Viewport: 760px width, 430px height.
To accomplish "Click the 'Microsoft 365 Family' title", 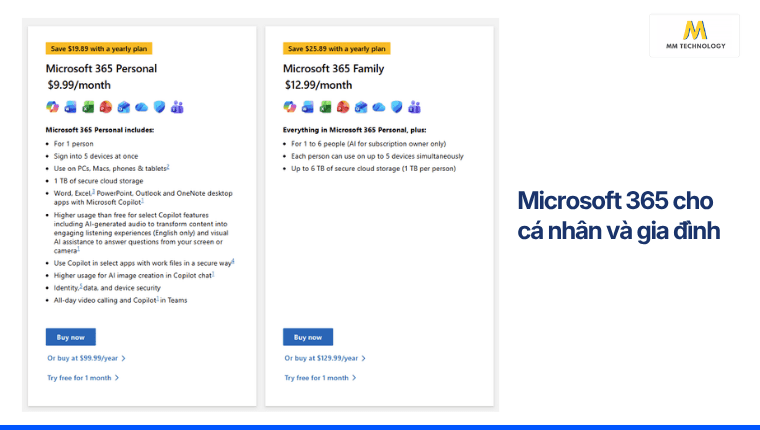I will coord(333,69).
